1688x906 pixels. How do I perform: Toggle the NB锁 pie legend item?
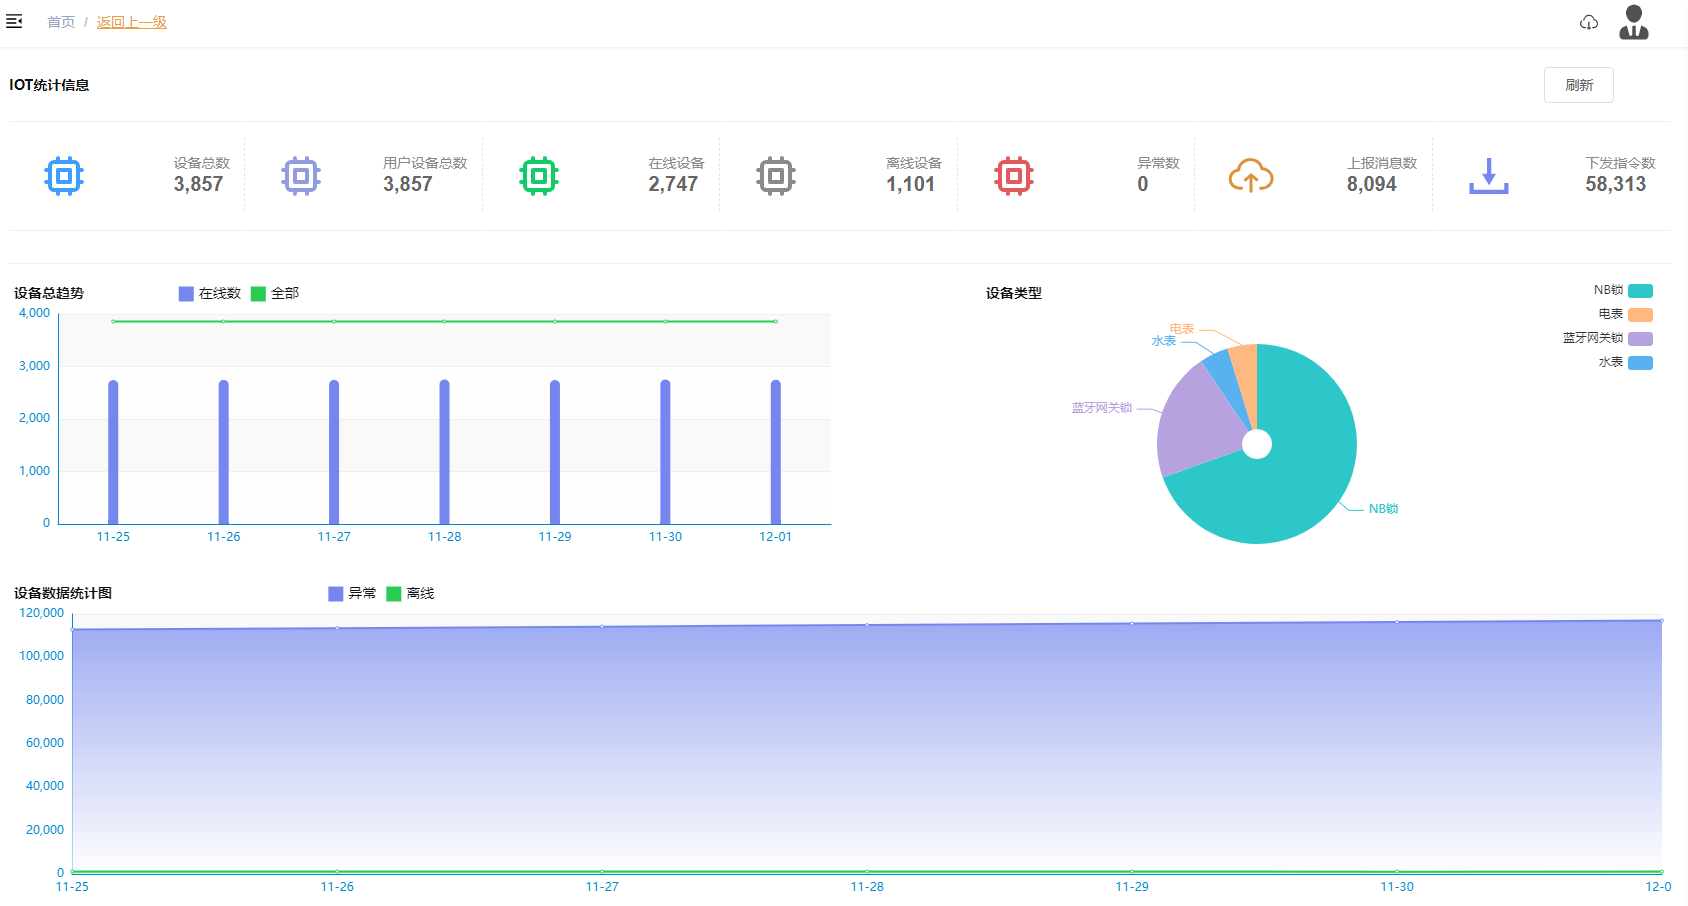pos(1623,290)
